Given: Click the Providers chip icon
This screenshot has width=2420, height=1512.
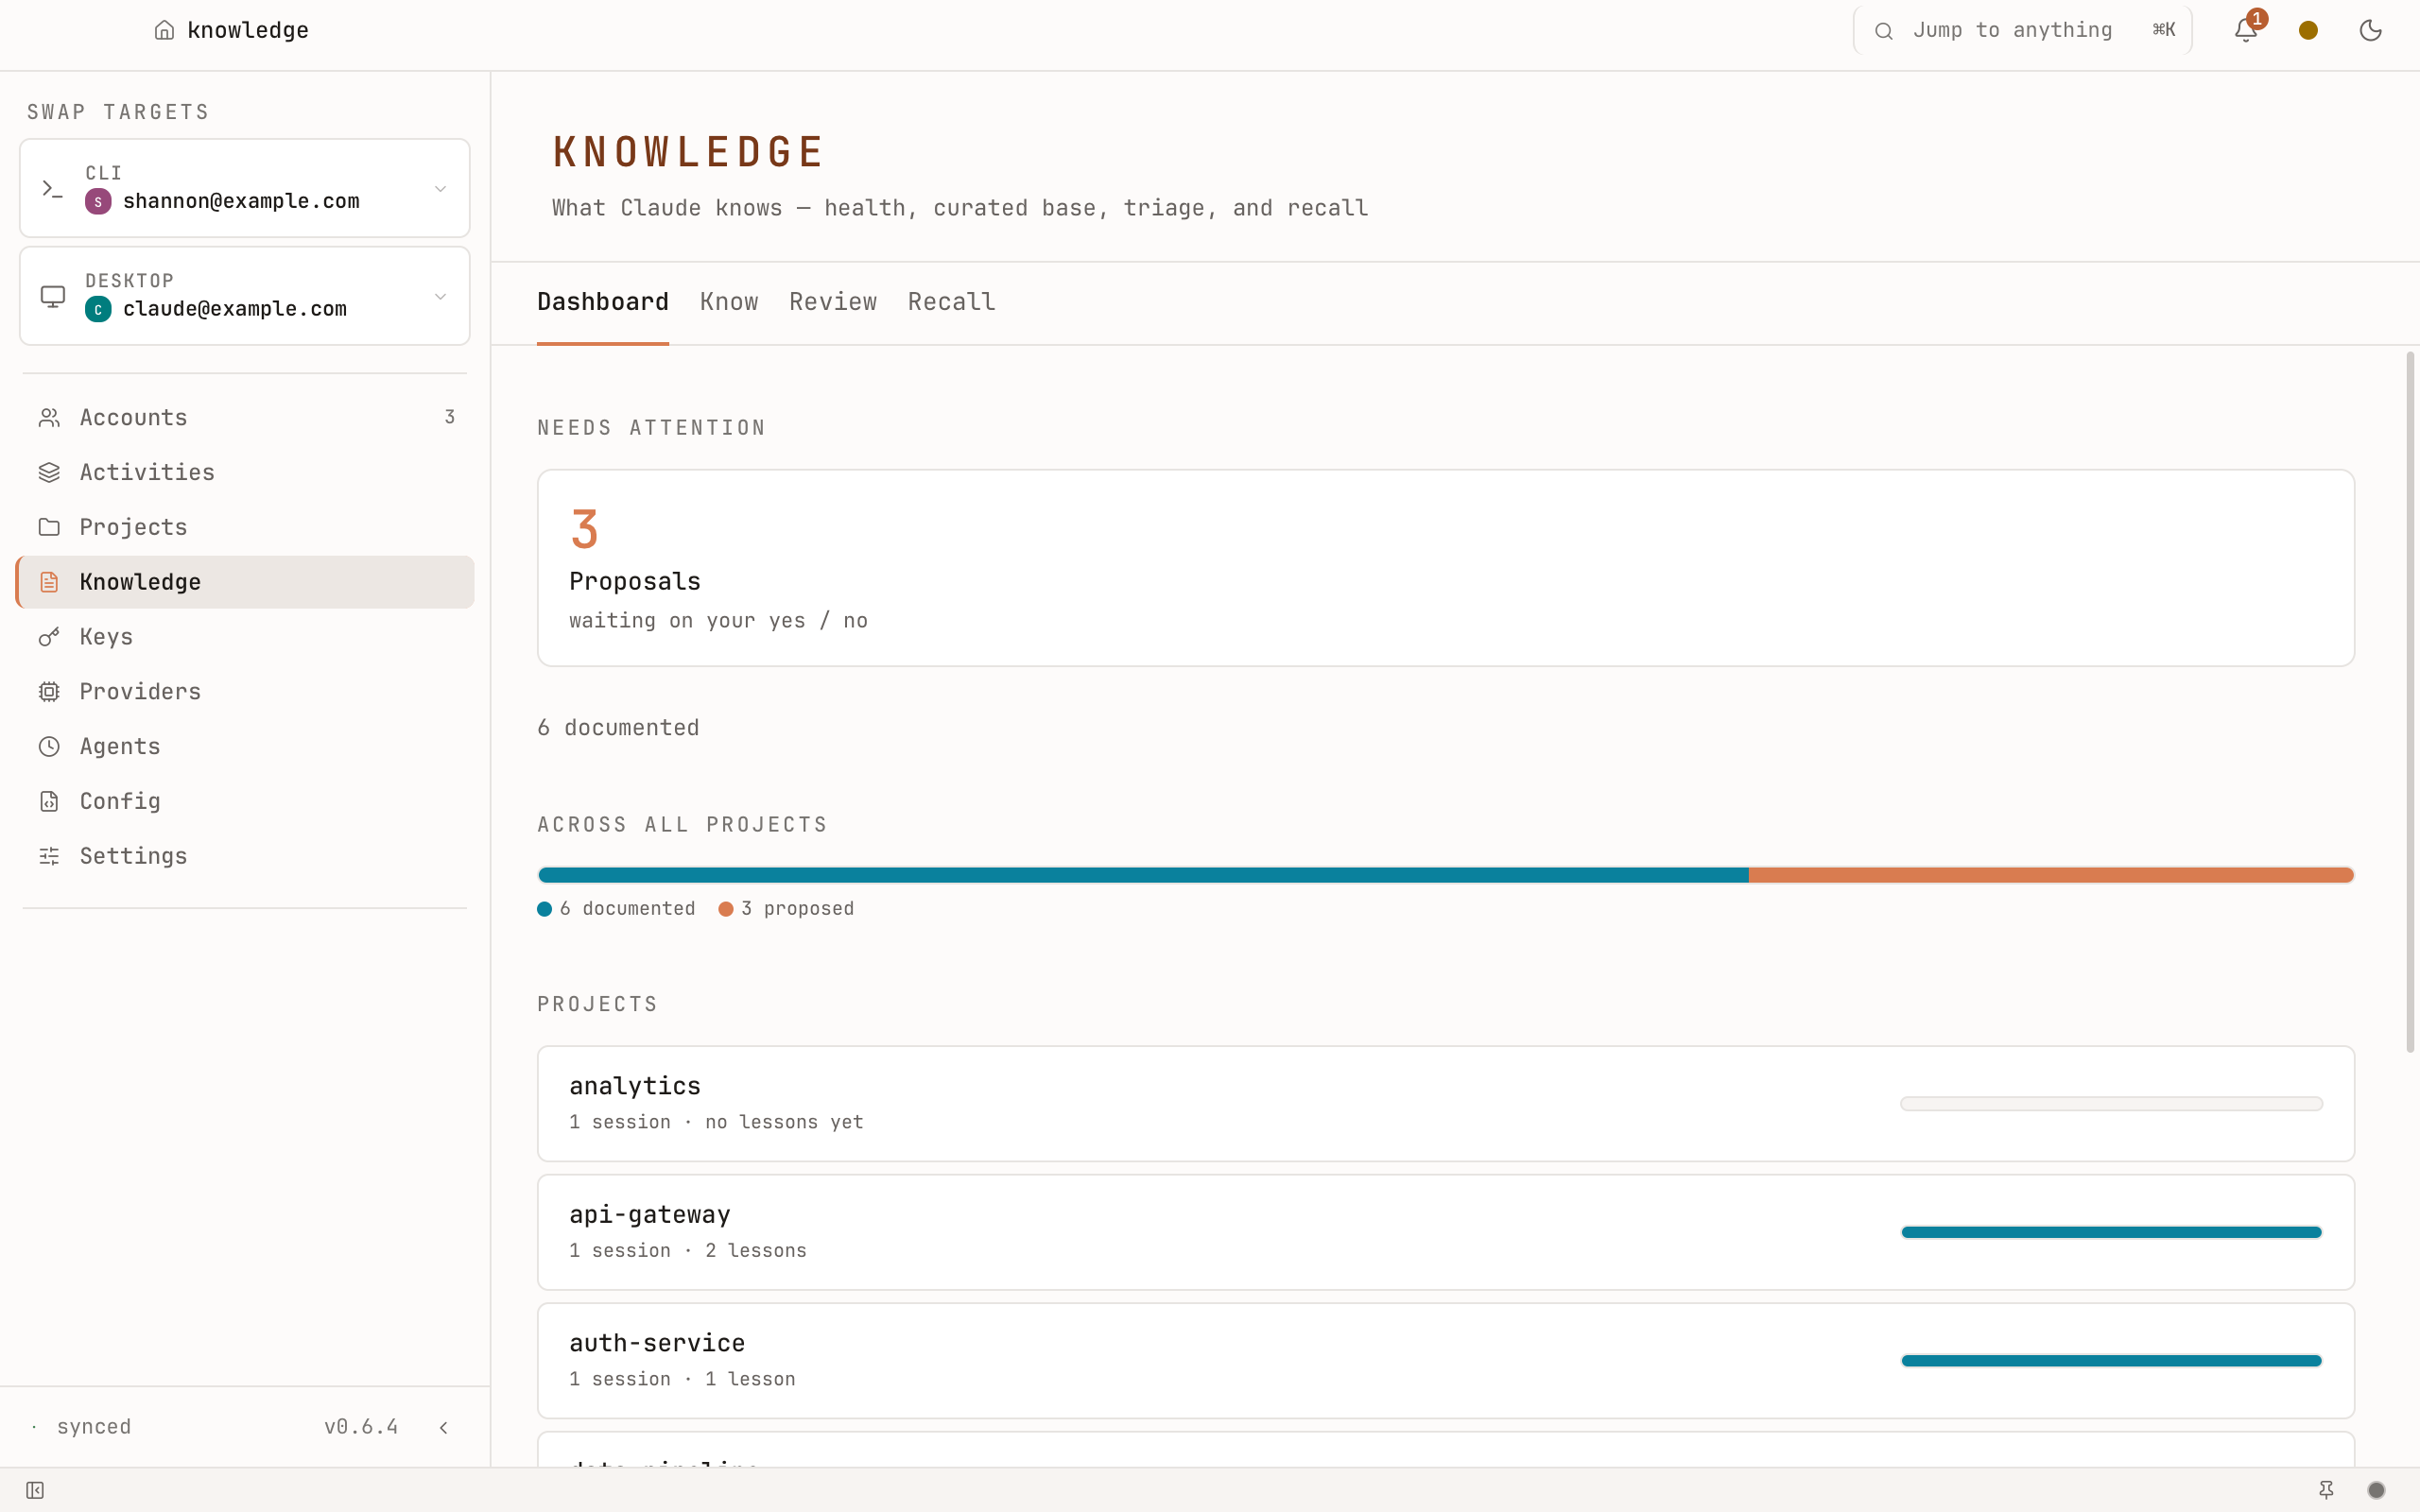Looking at the screenshot, I should click(49, 692).
